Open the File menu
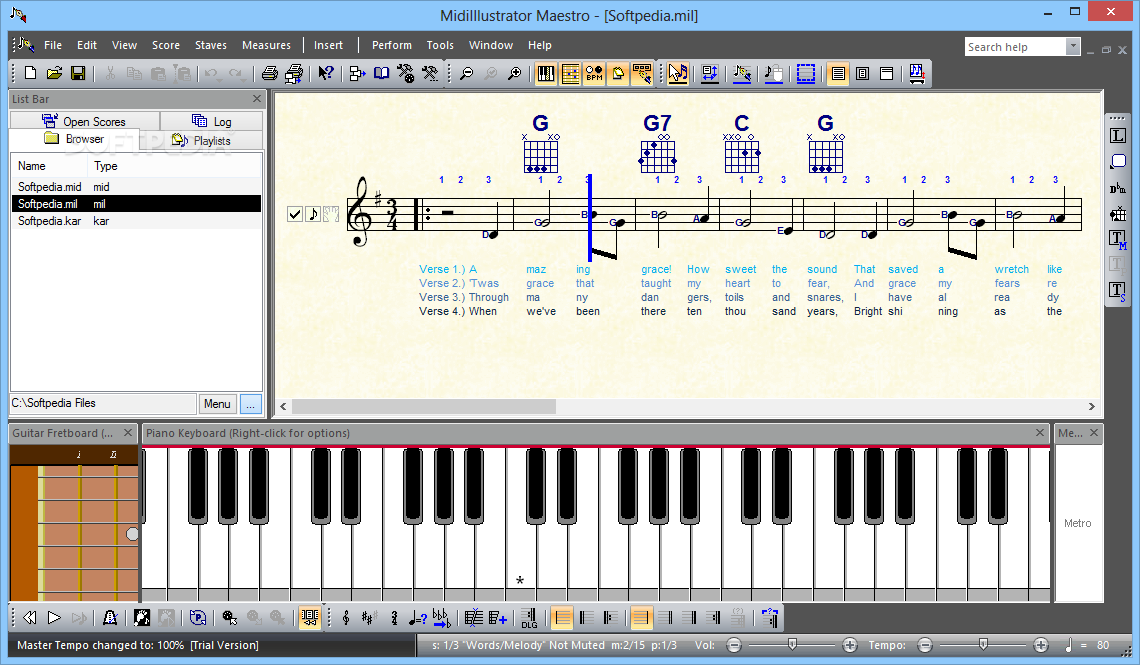Viewport: 1140px width, 665px height. (53, 45)
